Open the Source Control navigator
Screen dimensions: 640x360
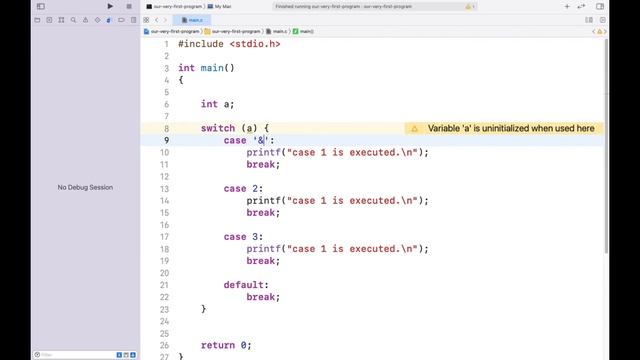coord(49,20)
